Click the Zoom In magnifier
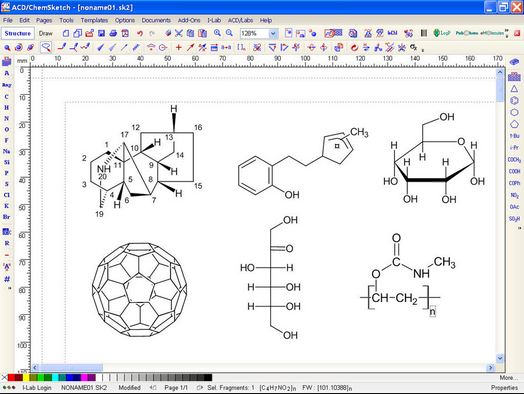 (217, 33)
